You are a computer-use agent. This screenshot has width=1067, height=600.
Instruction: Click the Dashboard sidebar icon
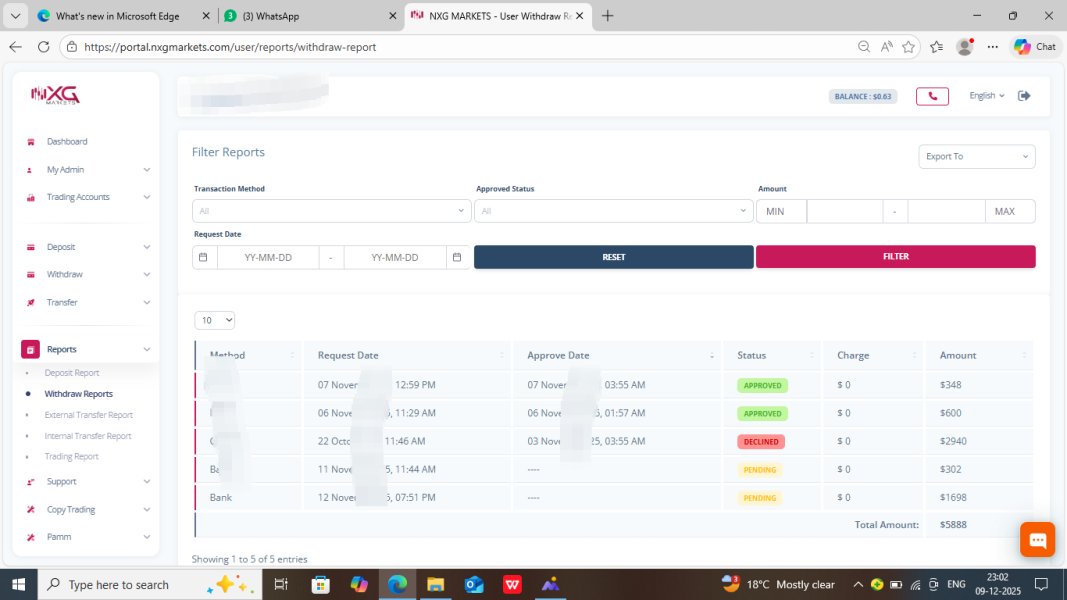(31, 142)
